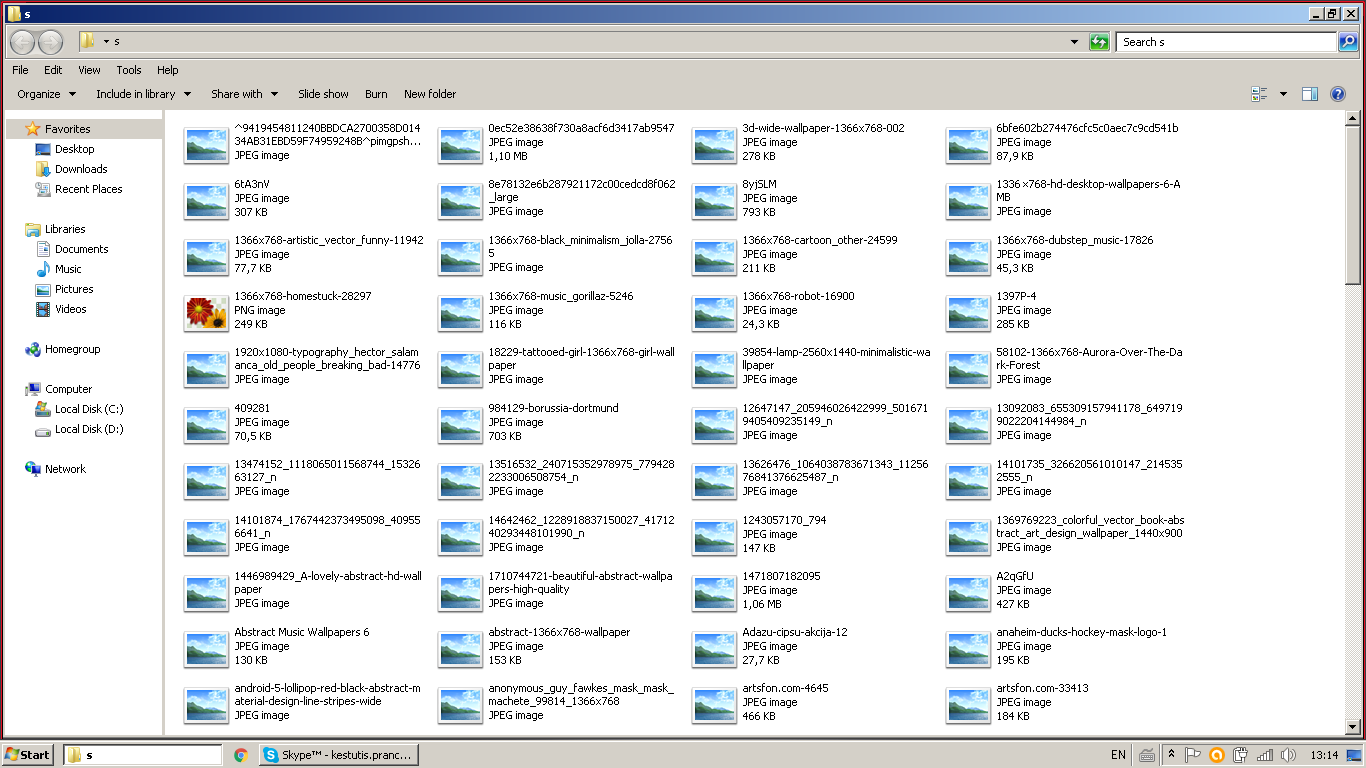1366x768 pixels.
Task: Switch to the Skype taskbar window
Action: tap(338, 755)
